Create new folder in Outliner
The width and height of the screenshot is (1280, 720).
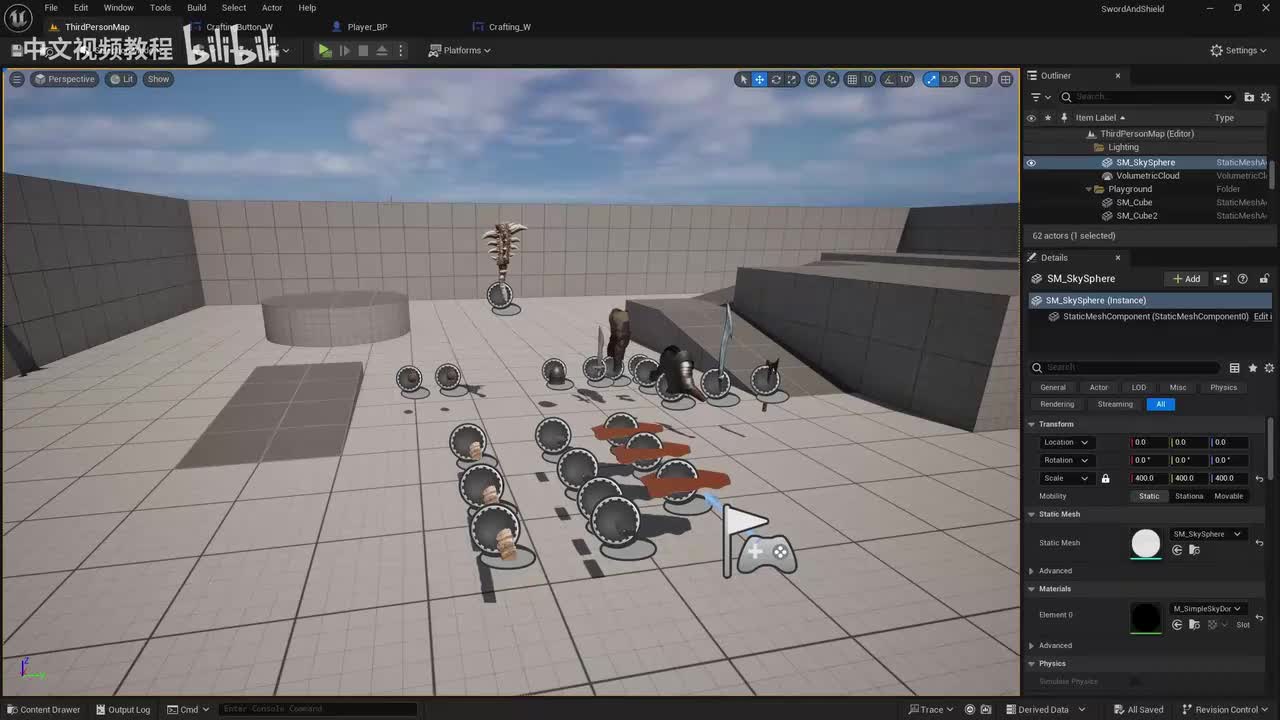1249,97
